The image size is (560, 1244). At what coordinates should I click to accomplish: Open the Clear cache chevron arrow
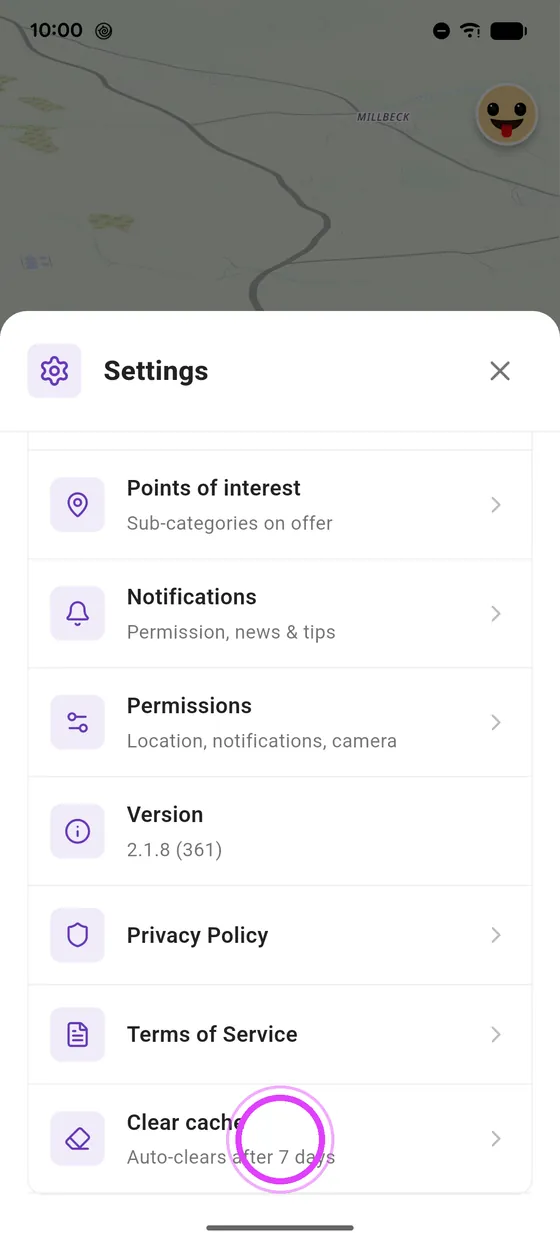tap(496, 1139)
